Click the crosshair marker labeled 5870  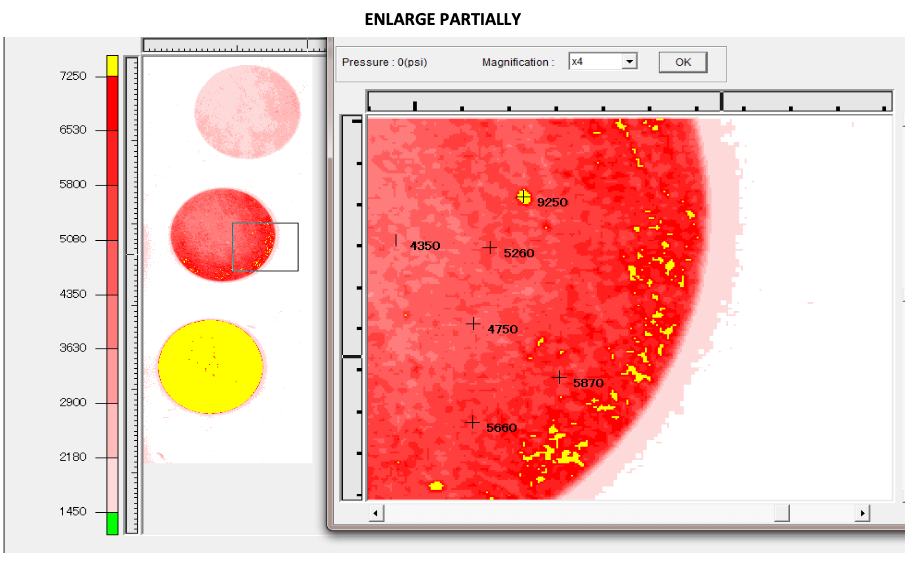pos(561,377)
